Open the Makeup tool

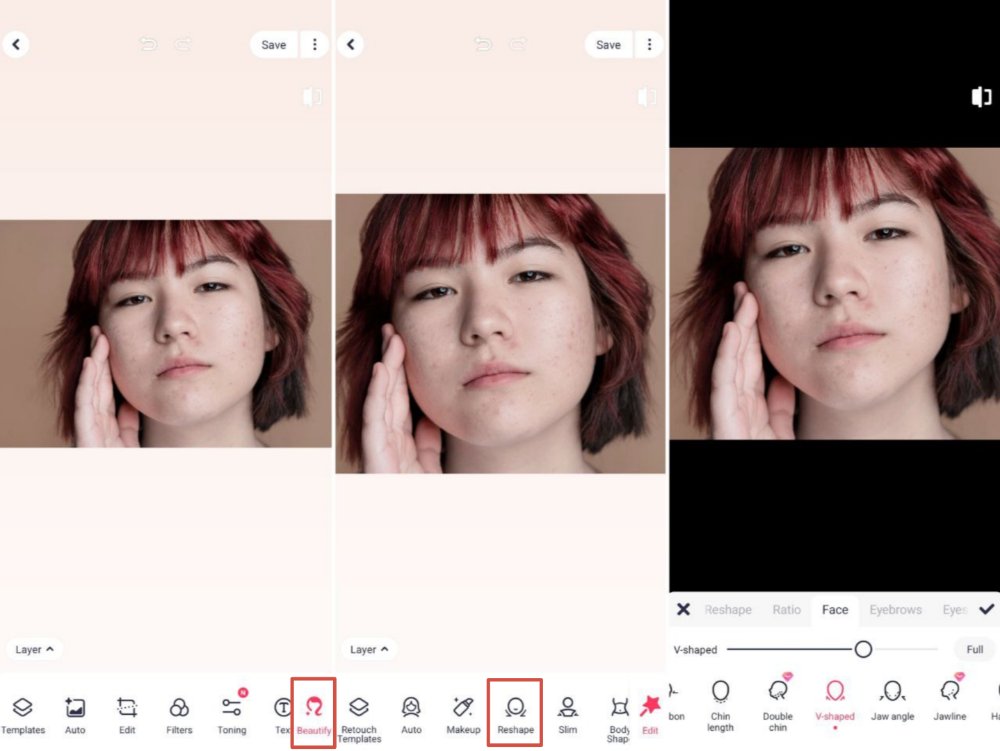coord(463,713)
